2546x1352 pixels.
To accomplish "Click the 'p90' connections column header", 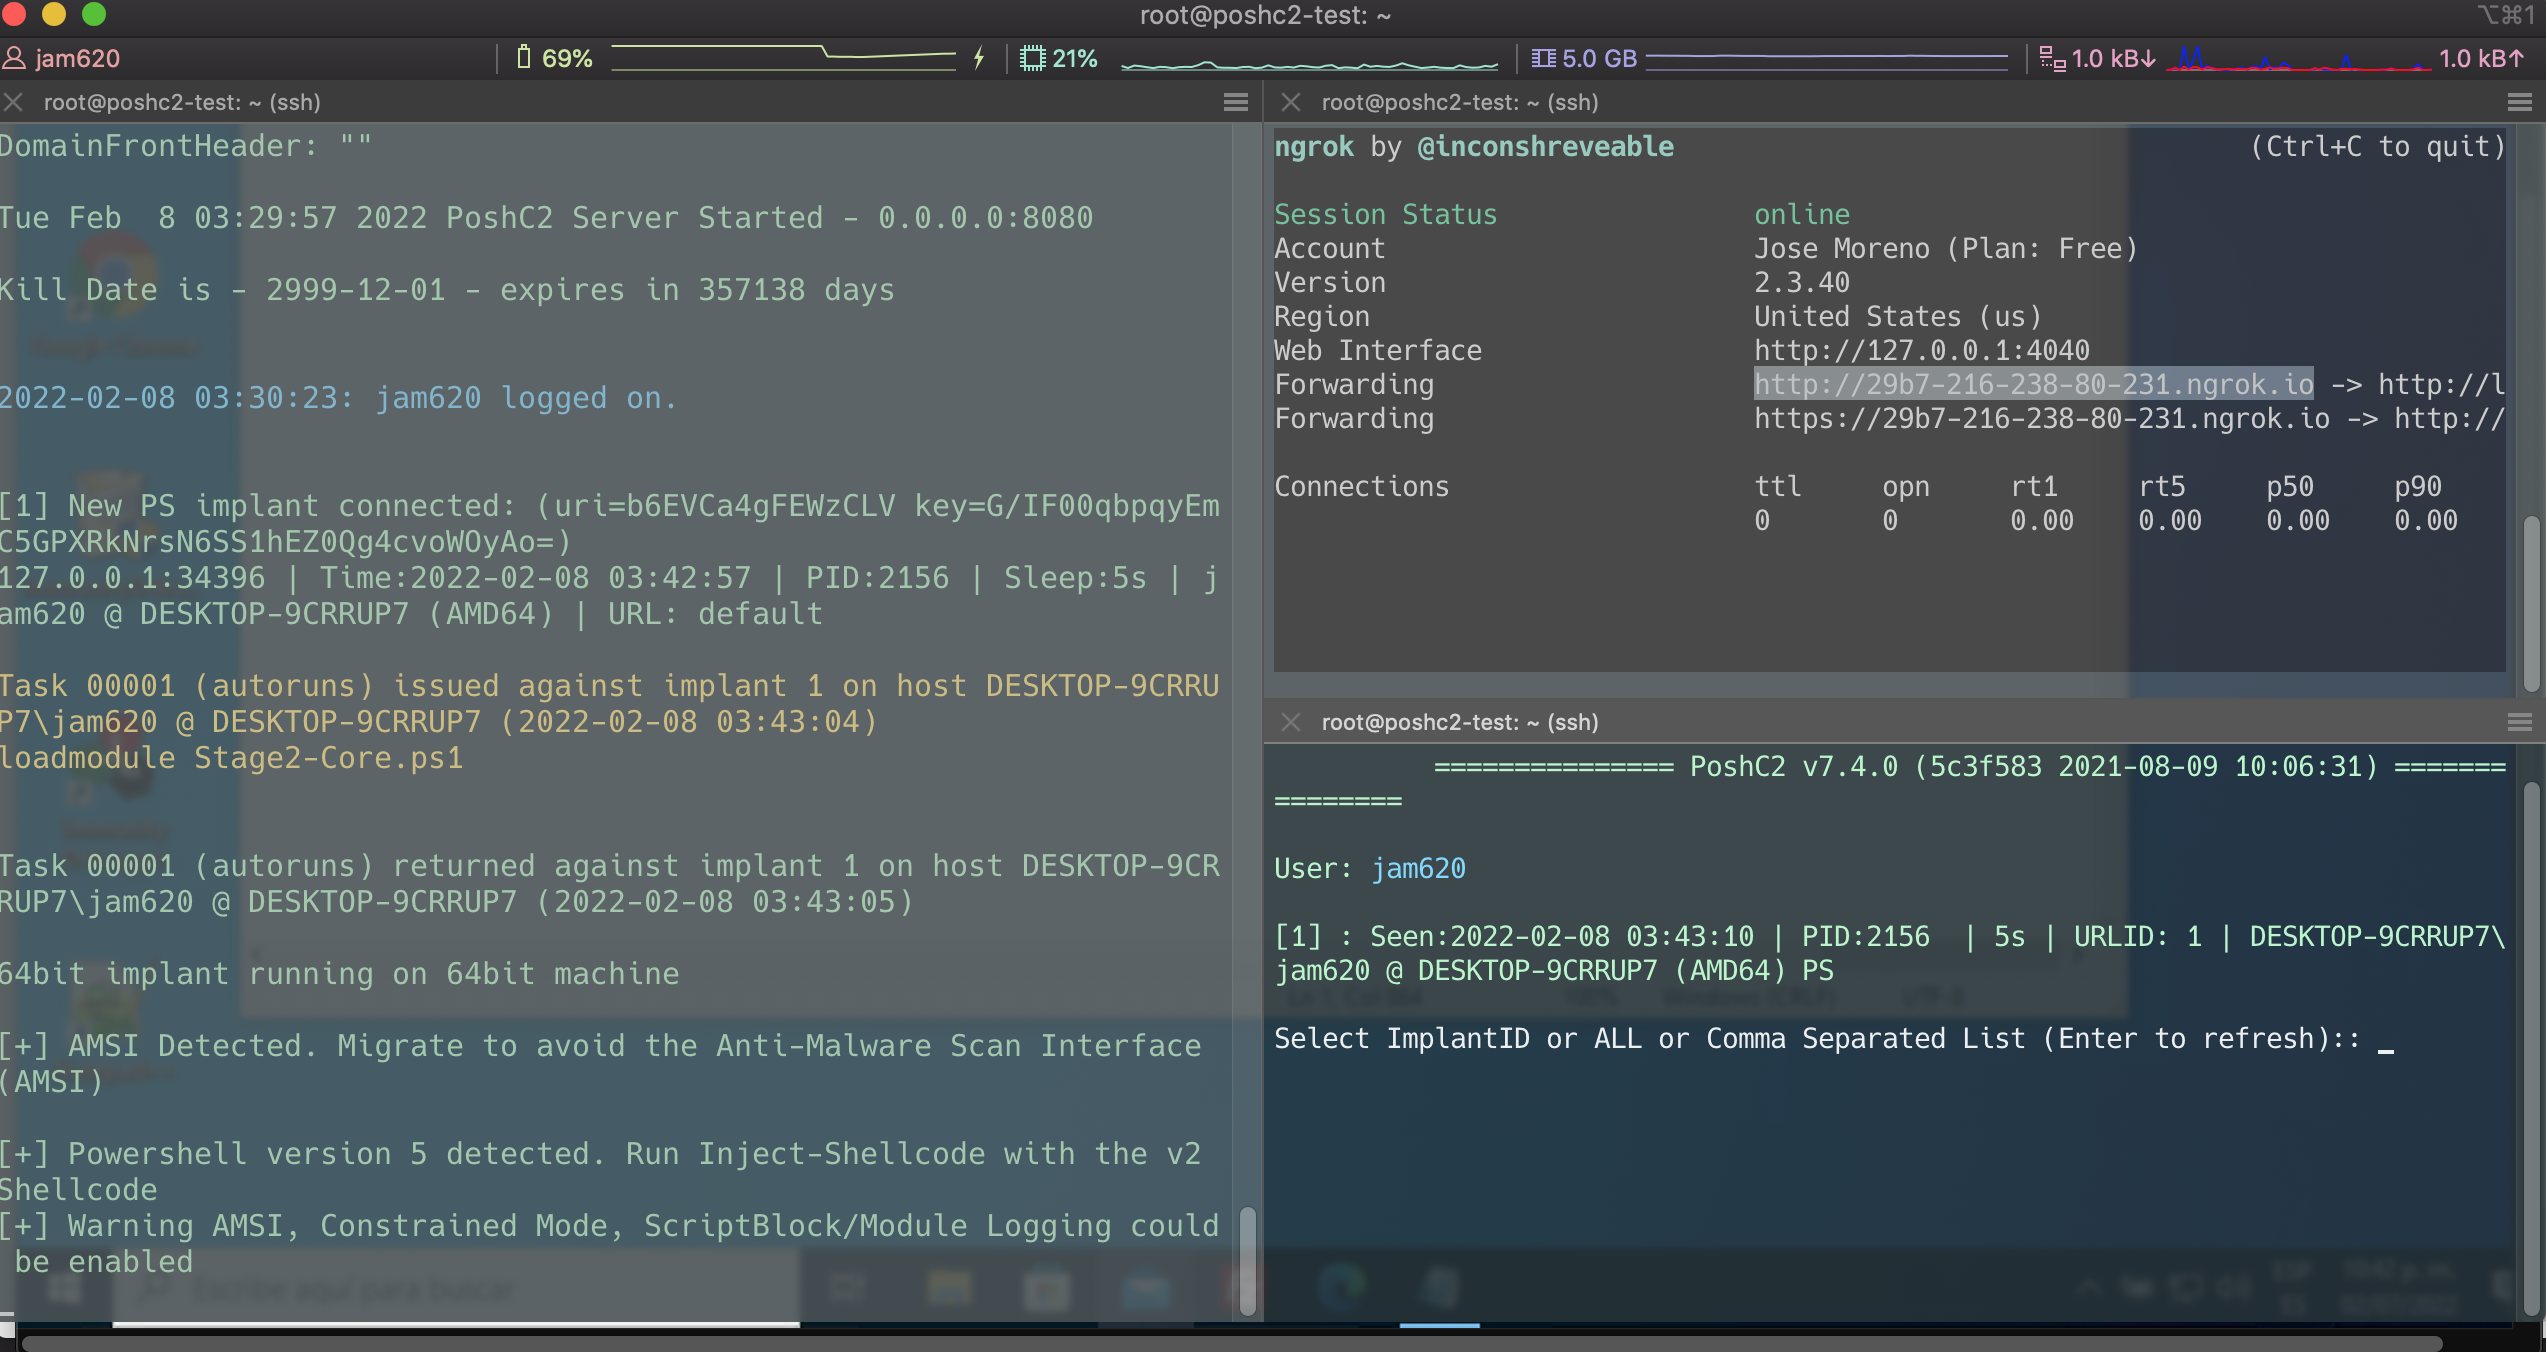I will coord(2418,486).
